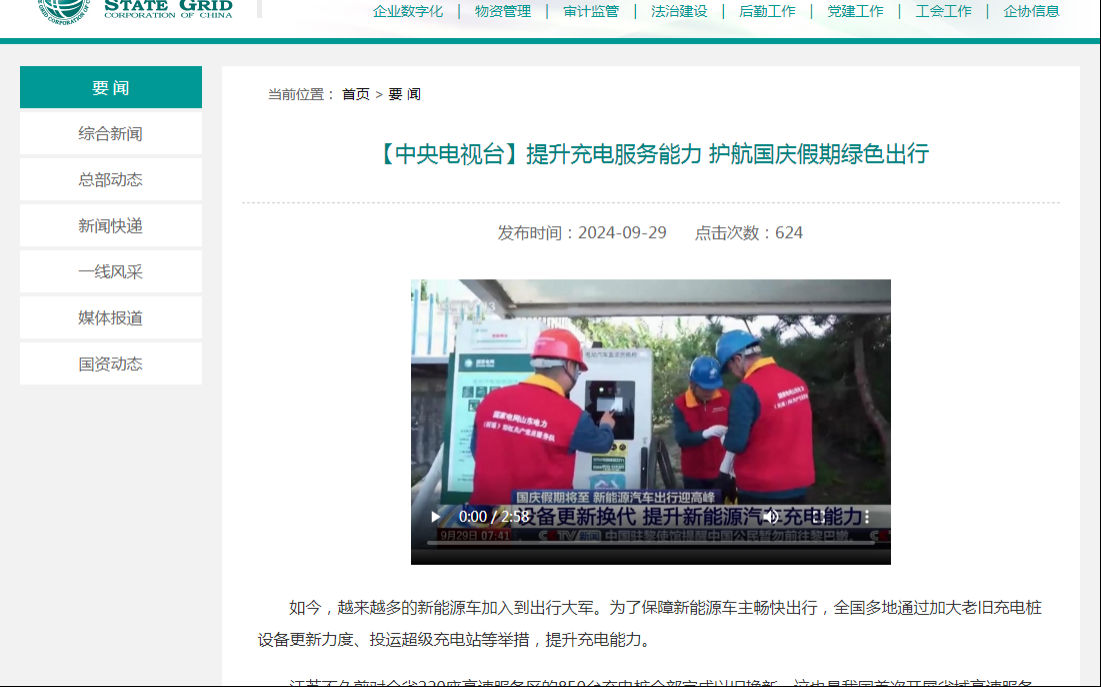
Task: Go to 新闻快递 in the sidebar
Action: 111,225
